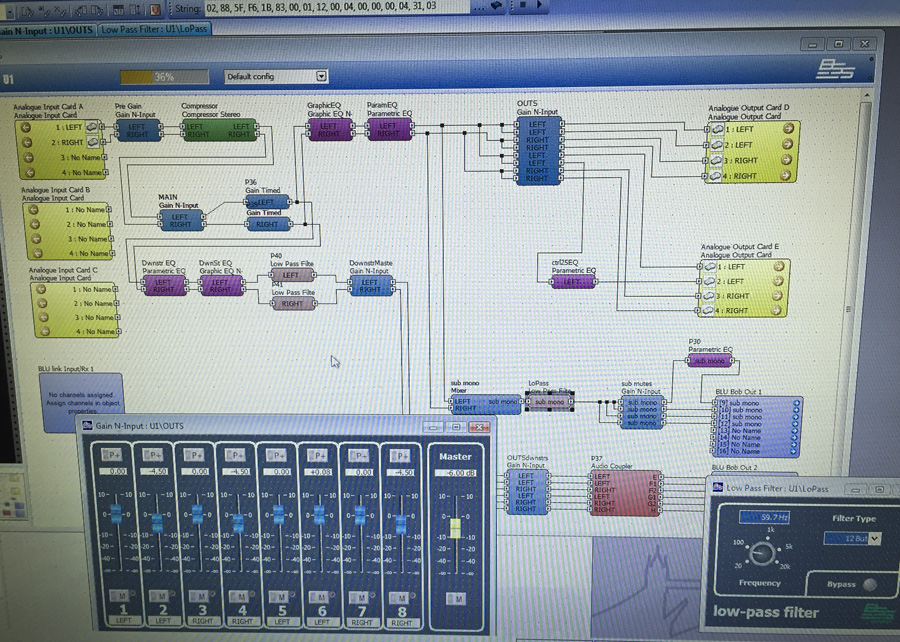
Task: Mute channel 1 in Gain N-Input window
Action: [x=119, y=595]
